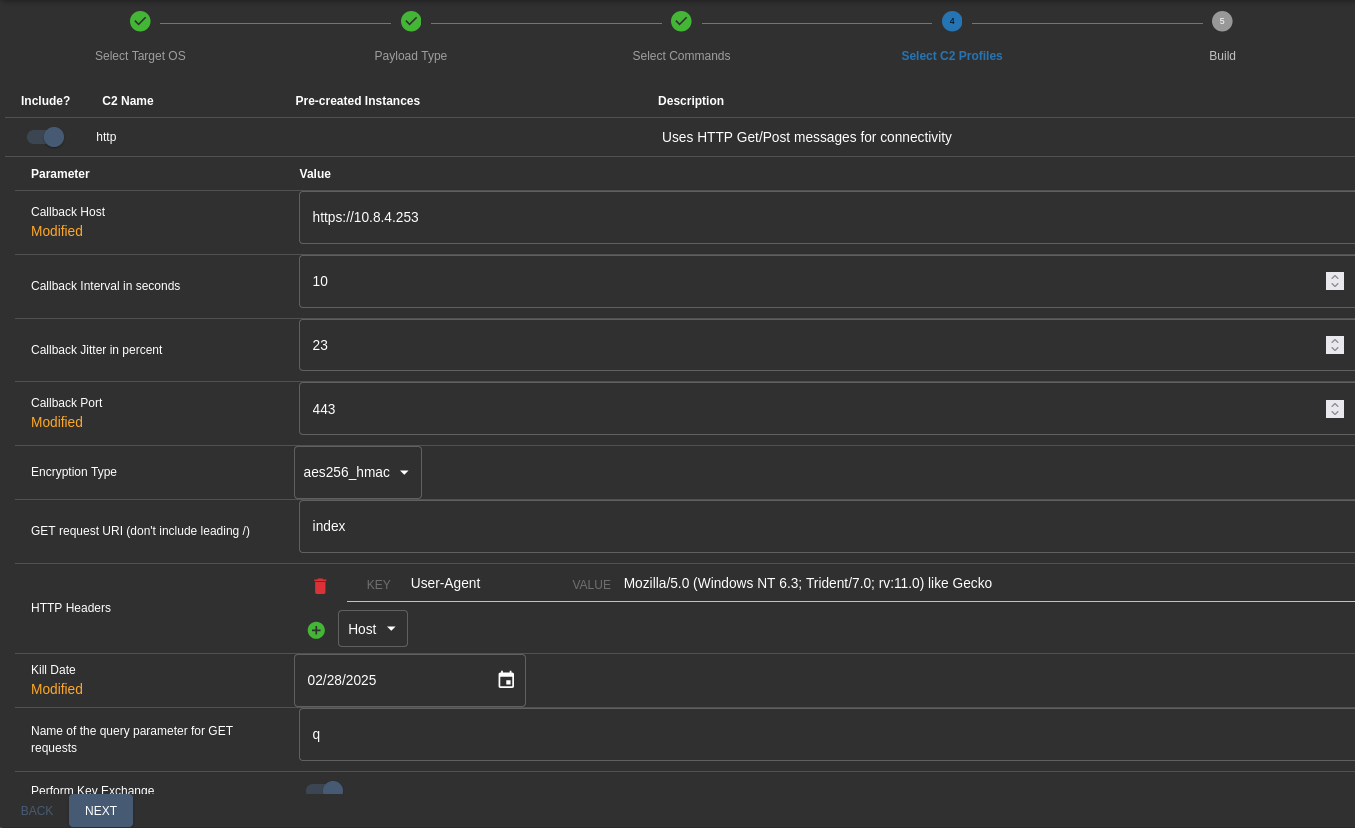Click the NEXT button
The height and width of the screenshot is (828, 1355).
pos(101,811)
